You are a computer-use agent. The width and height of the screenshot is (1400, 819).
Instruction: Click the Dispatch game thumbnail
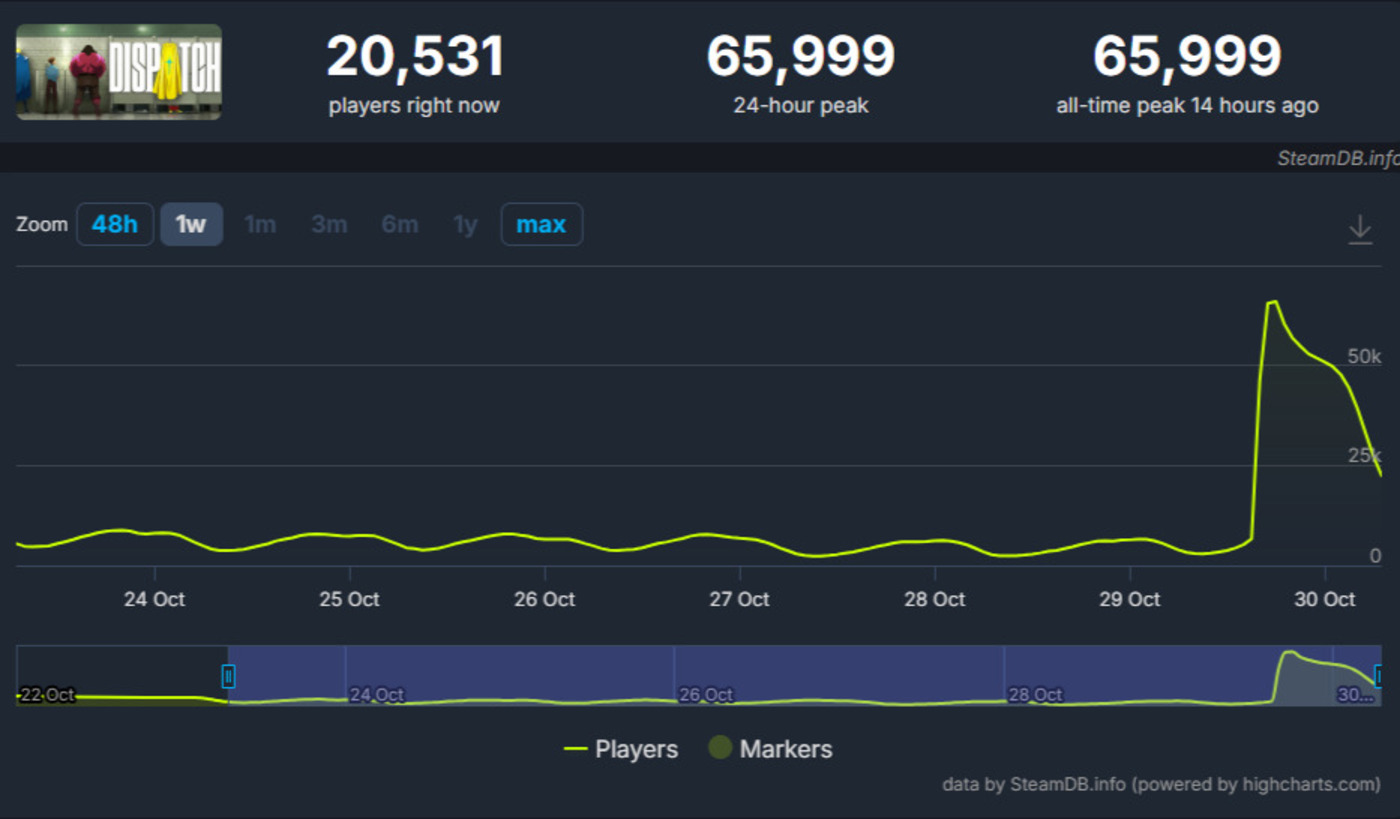[119, 71]
